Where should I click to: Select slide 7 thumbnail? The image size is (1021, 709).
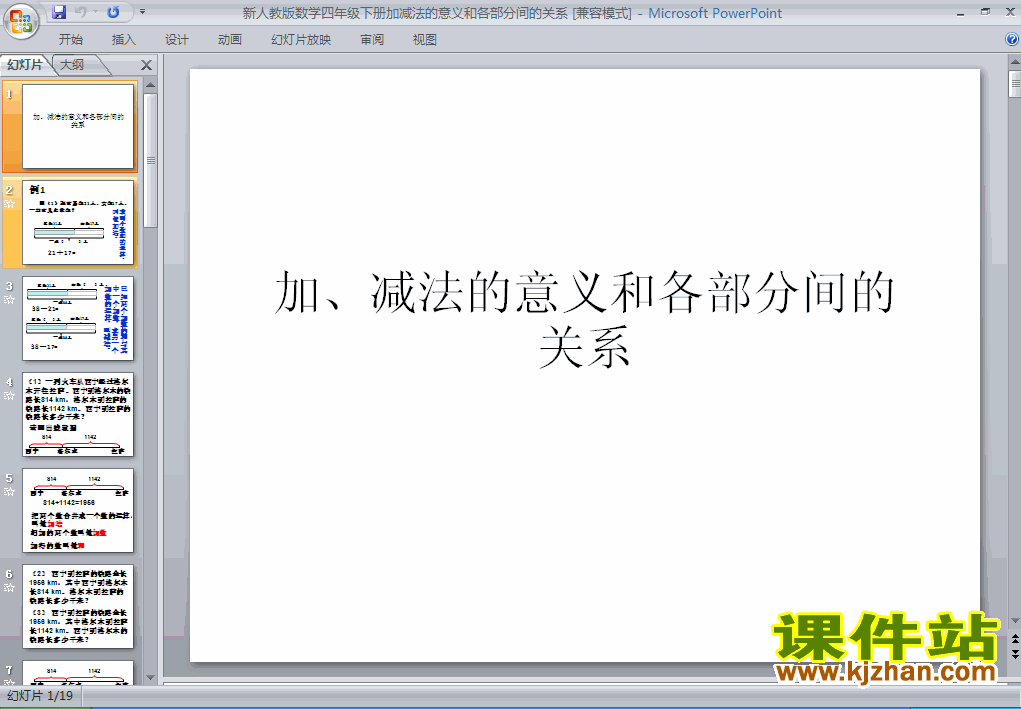click(x=78, y=673)
